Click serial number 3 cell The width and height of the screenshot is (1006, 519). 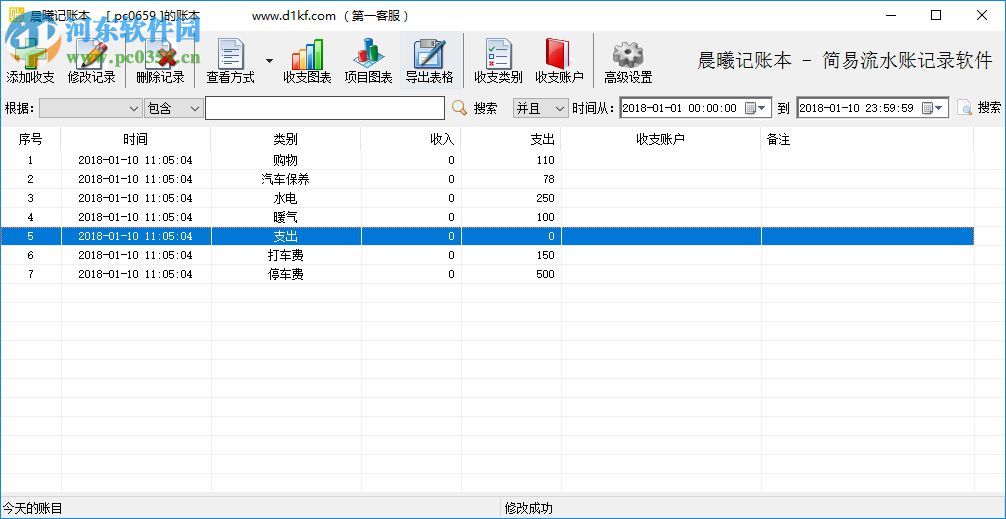(x=30, y=198)
